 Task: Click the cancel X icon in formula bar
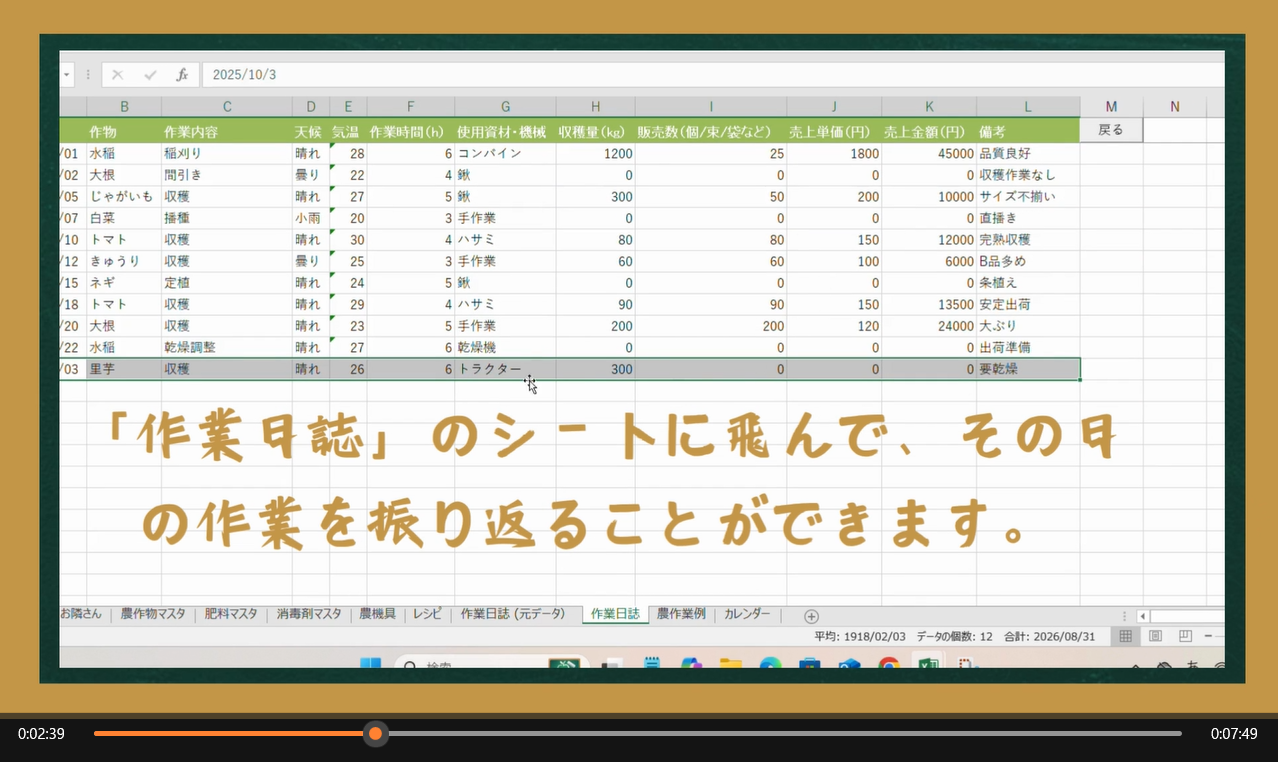pos(118,75)
